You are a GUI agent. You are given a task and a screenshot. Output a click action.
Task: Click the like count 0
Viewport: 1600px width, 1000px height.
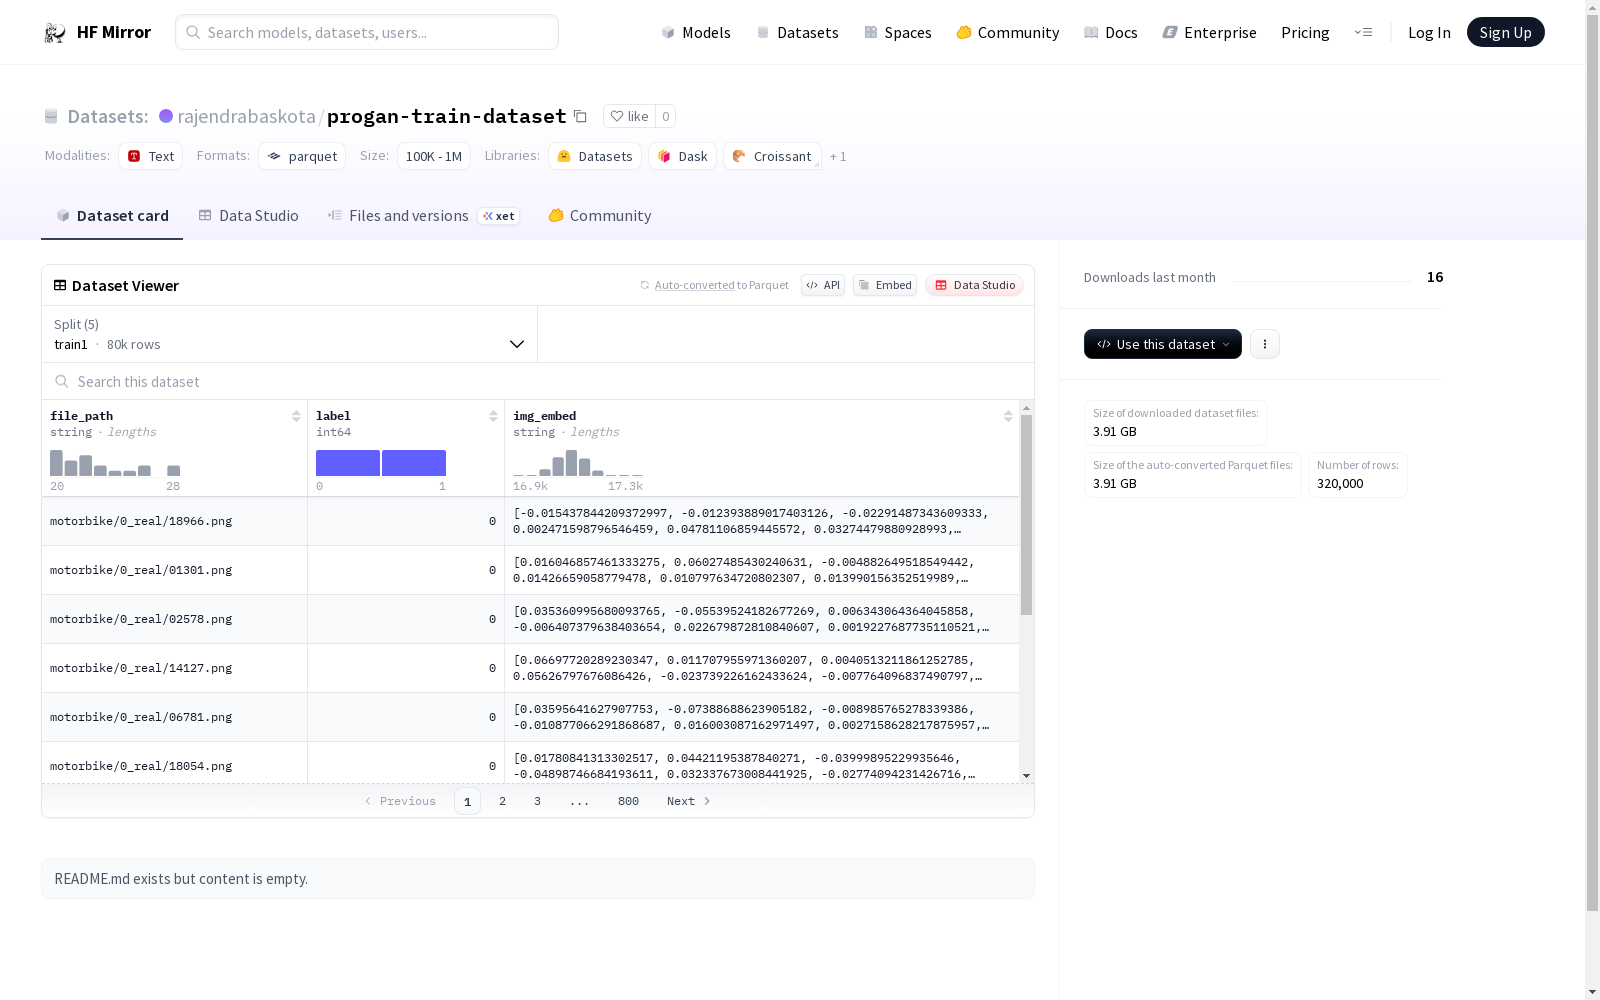[x=665, y=116]
